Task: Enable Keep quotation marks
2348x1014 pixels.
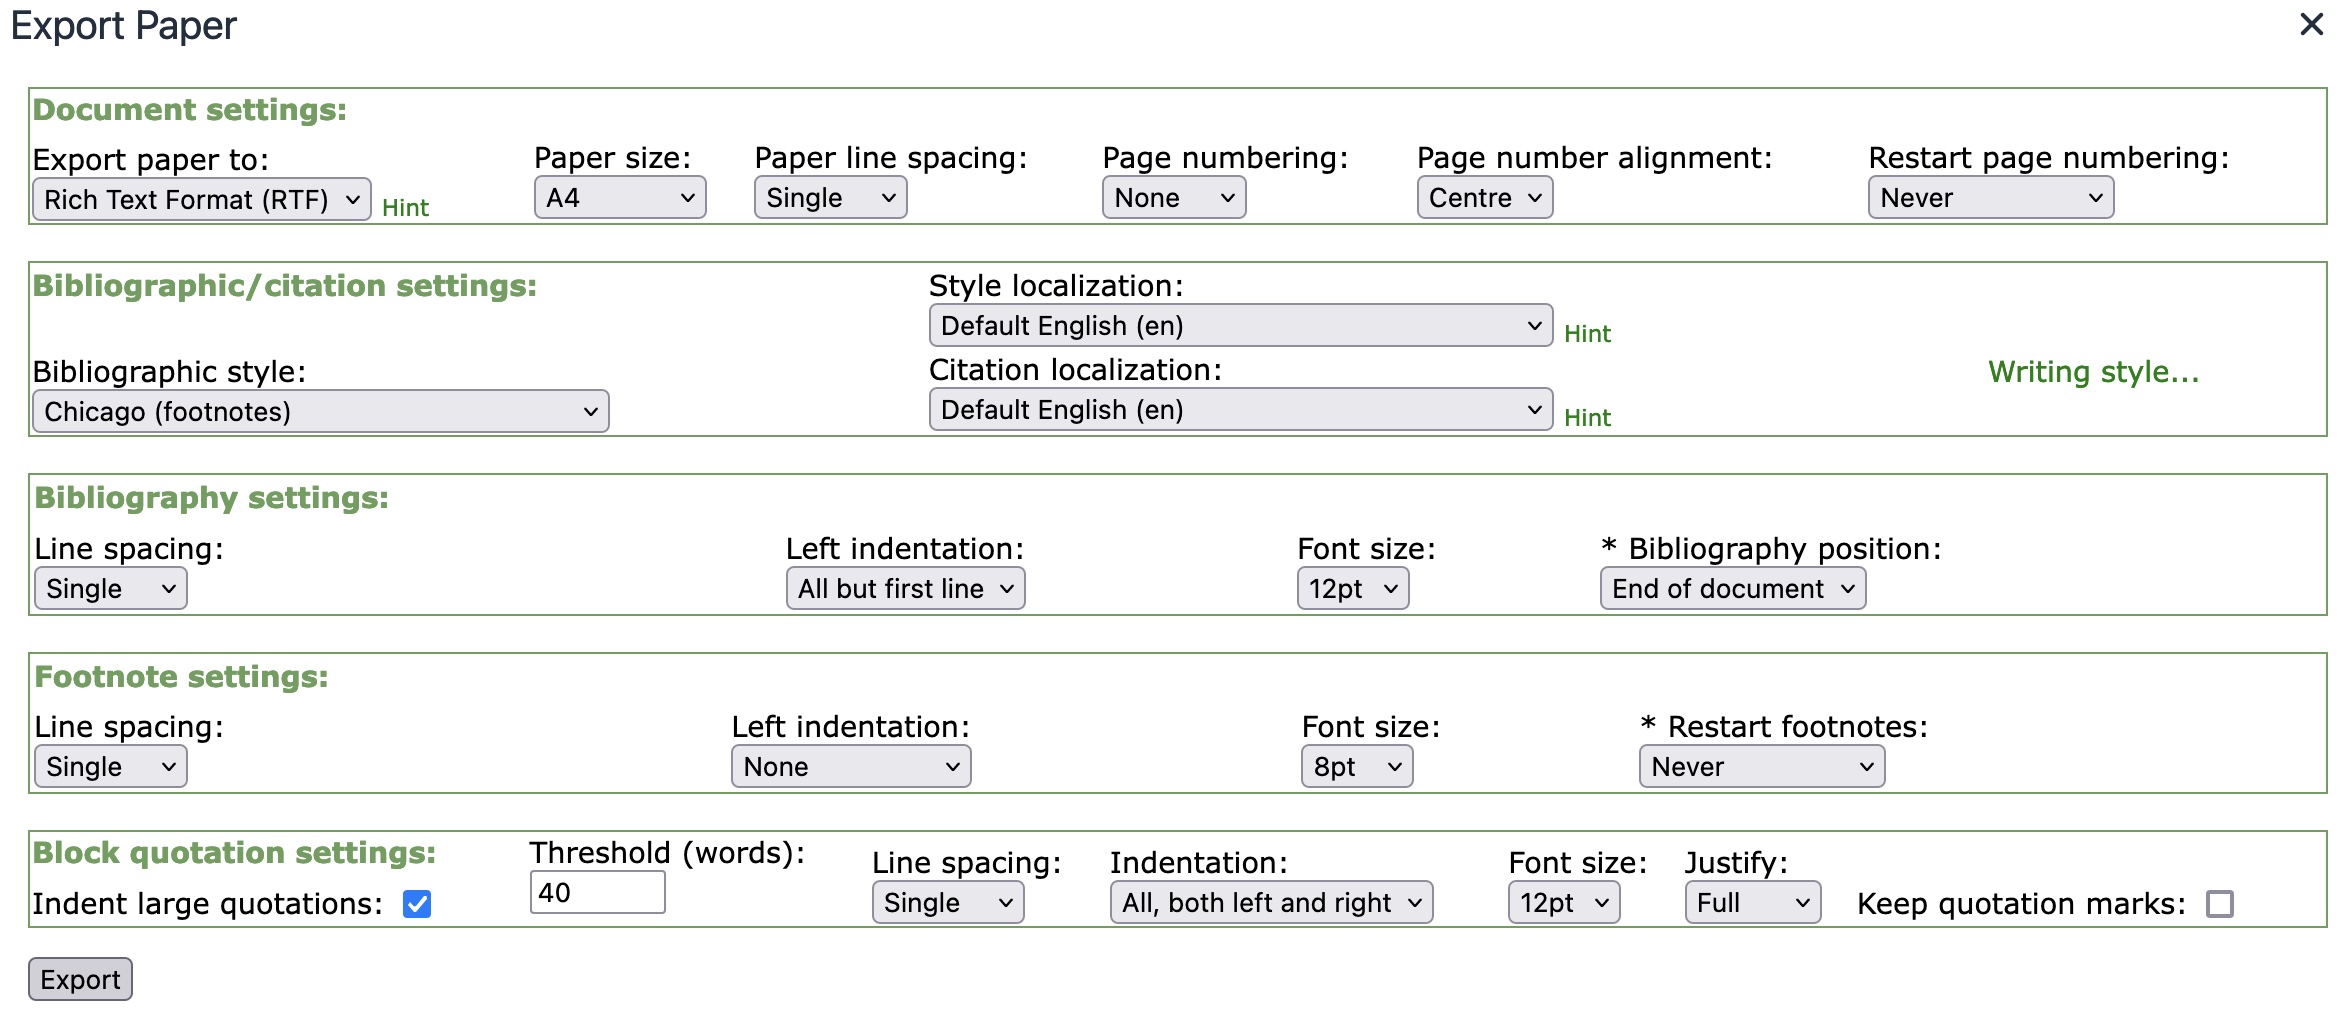Action: (x=2221, y=904)
